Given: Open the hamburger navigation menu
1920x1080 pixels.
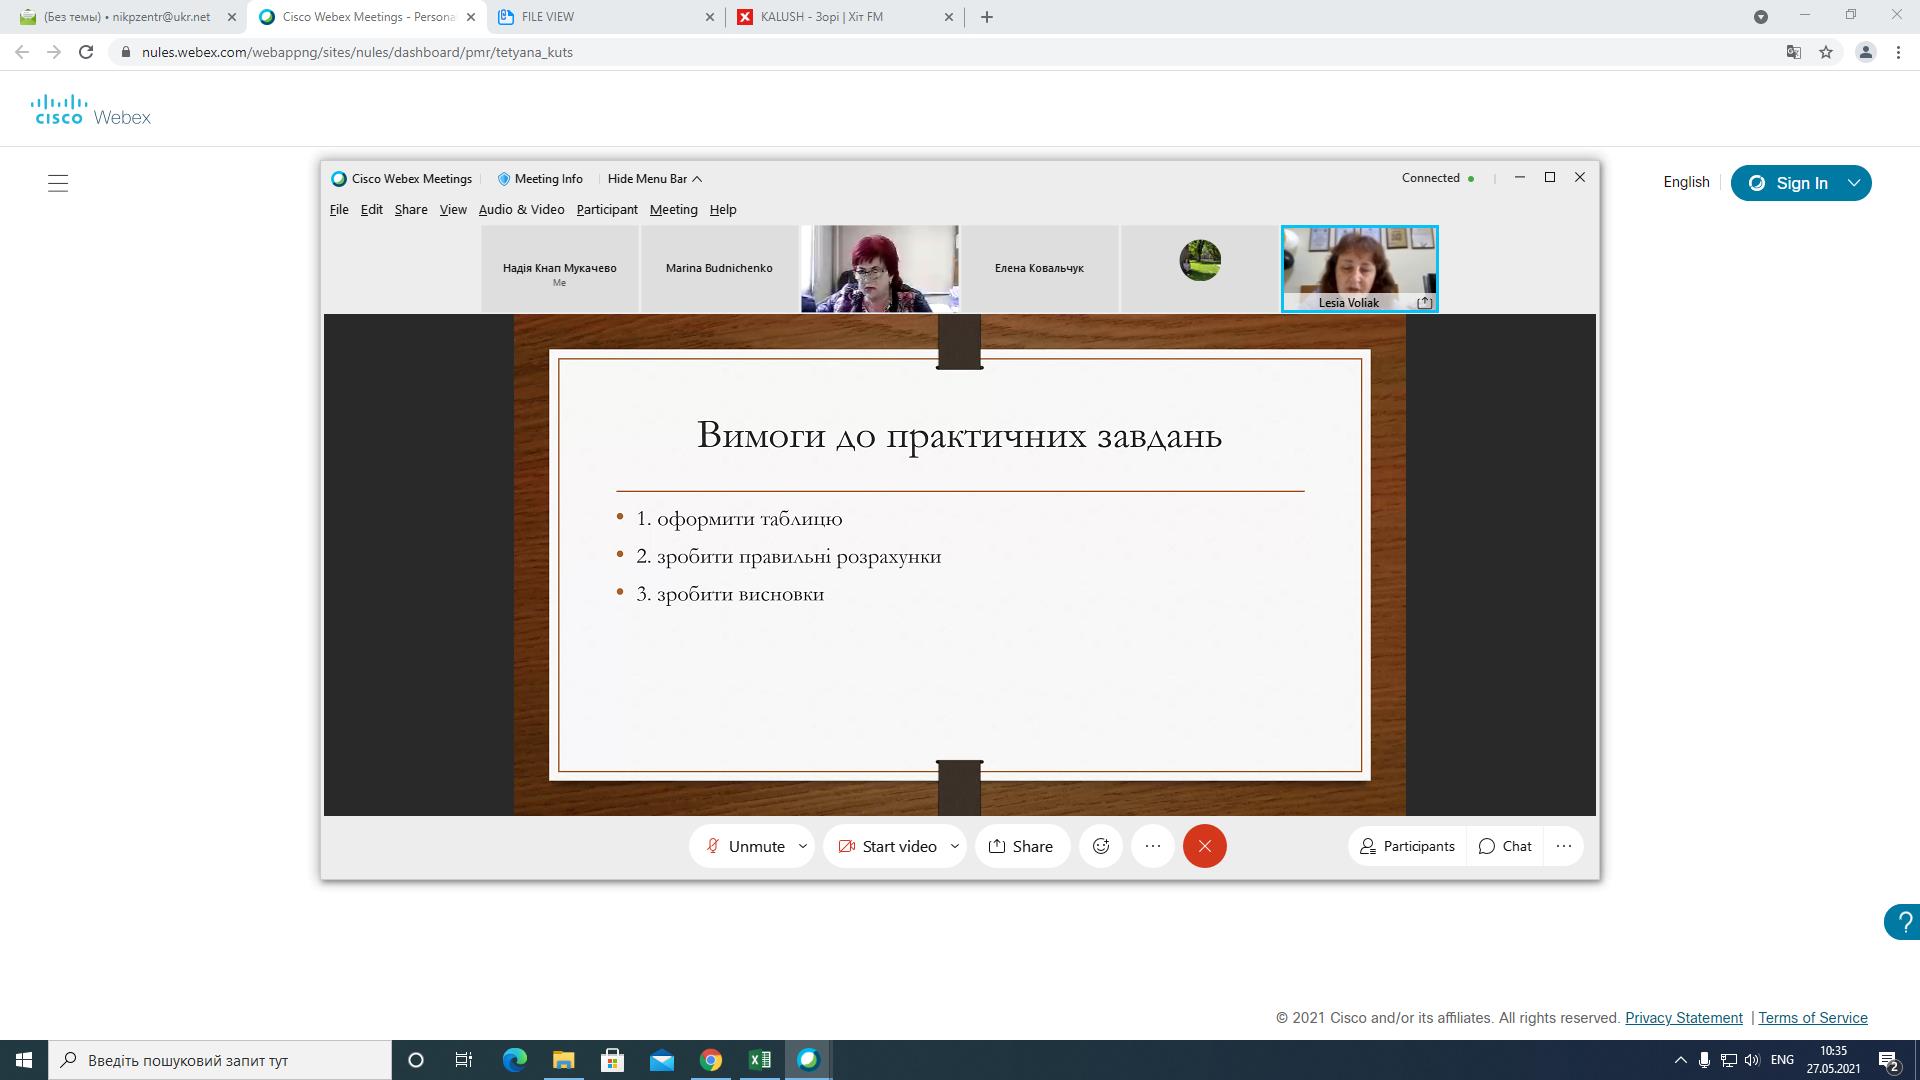Looking at the screenshot, I should 58,183.
